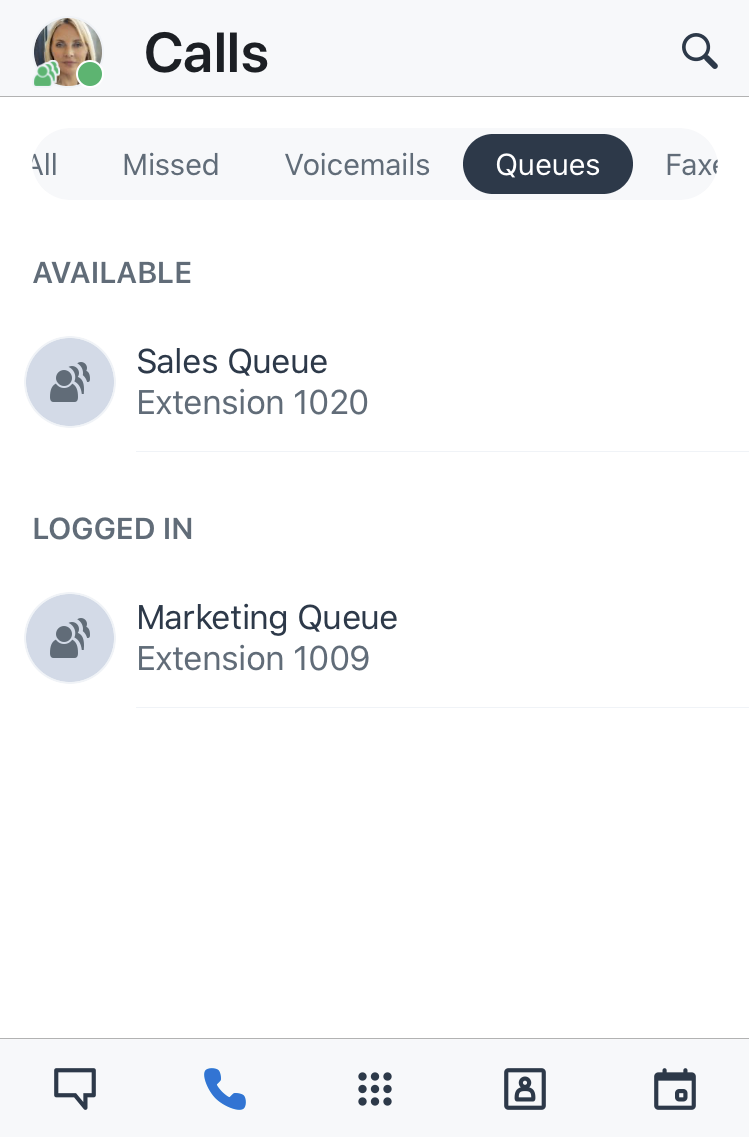Click the green presence status dot
749x1137 pixels.
click(90, 74)
